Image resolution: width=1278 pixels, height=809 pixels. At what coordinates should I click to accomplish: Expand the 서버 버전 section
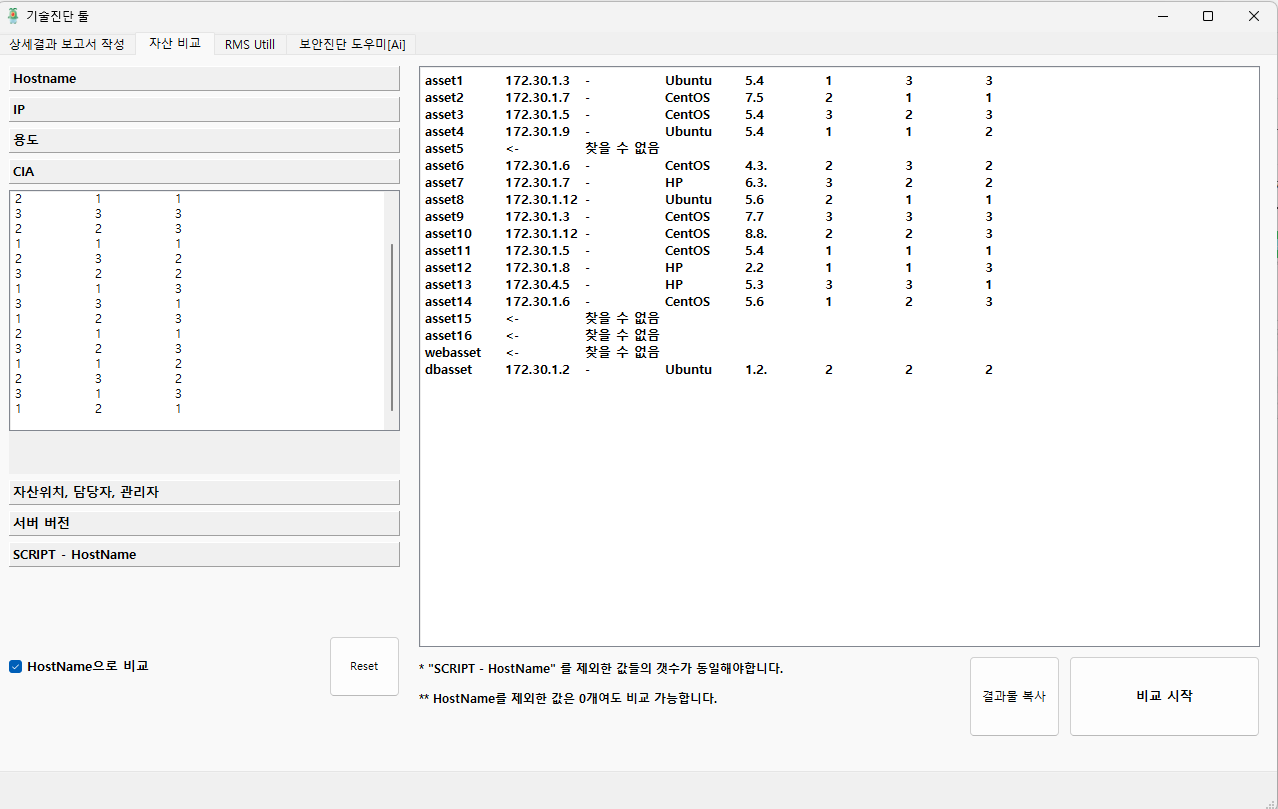pos(204,523)
